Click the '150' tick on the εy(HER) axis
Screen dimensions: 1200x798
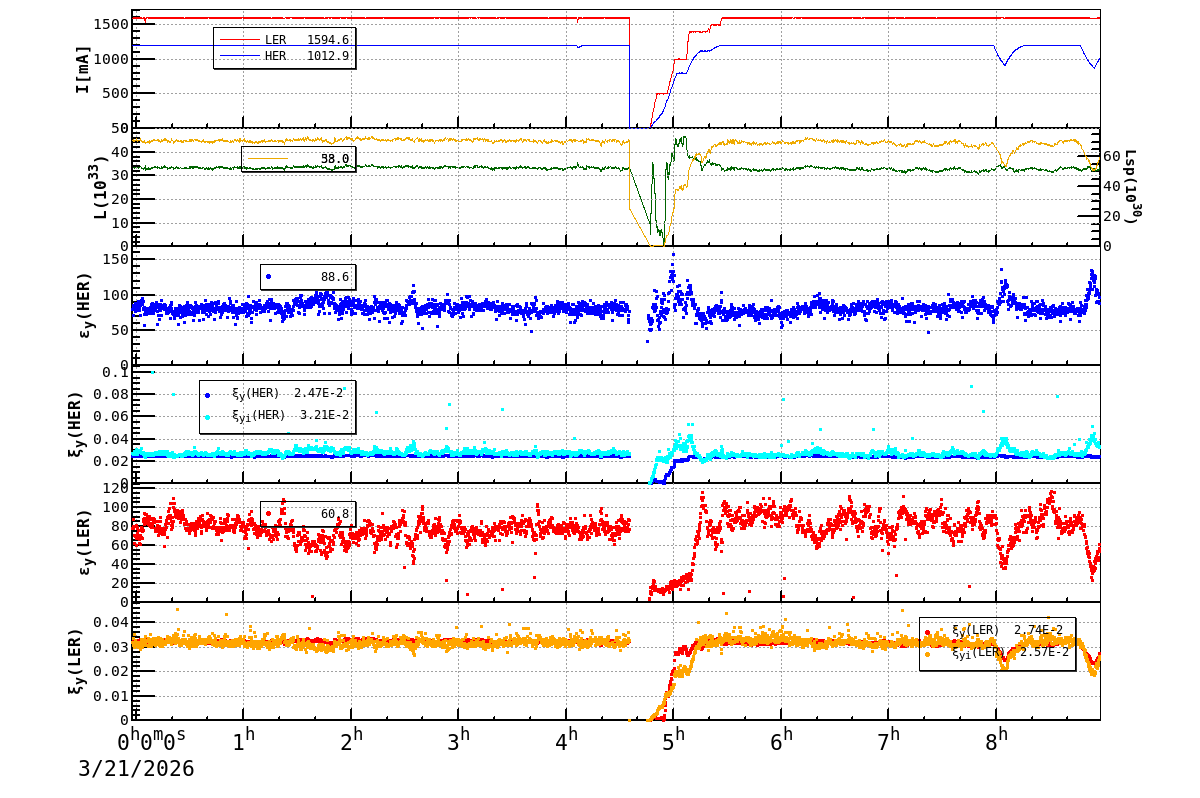(x=114, y=260)
